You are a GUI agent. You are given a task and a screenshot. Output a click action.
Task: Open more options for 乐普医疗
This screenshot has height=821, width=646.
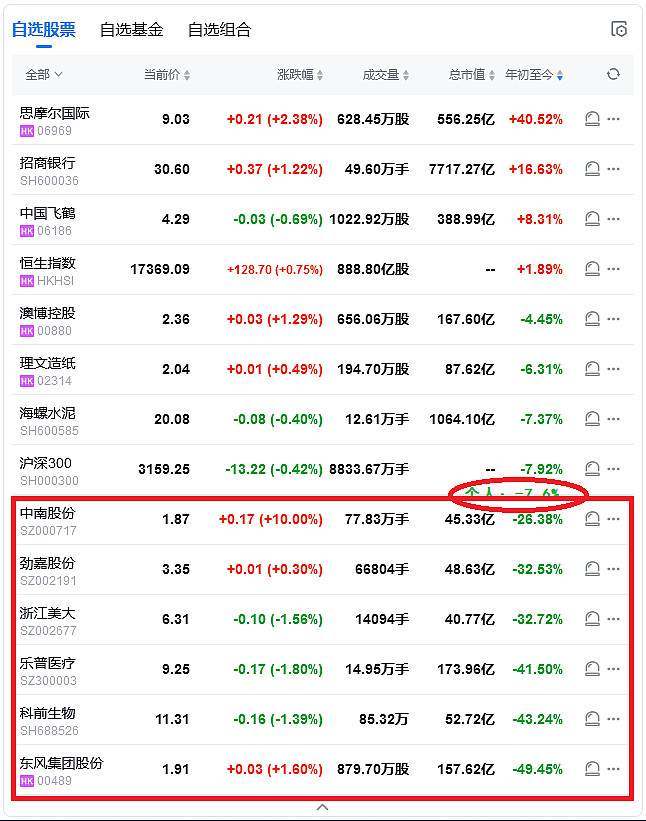pos(614,669)
